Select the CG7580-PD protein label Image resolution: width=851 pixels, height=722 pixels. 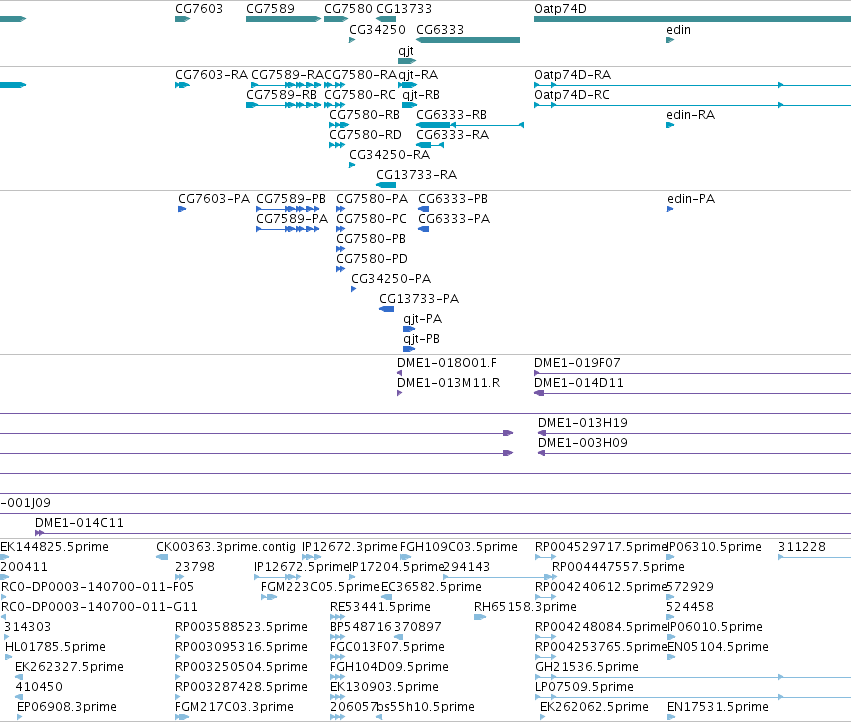372,259
